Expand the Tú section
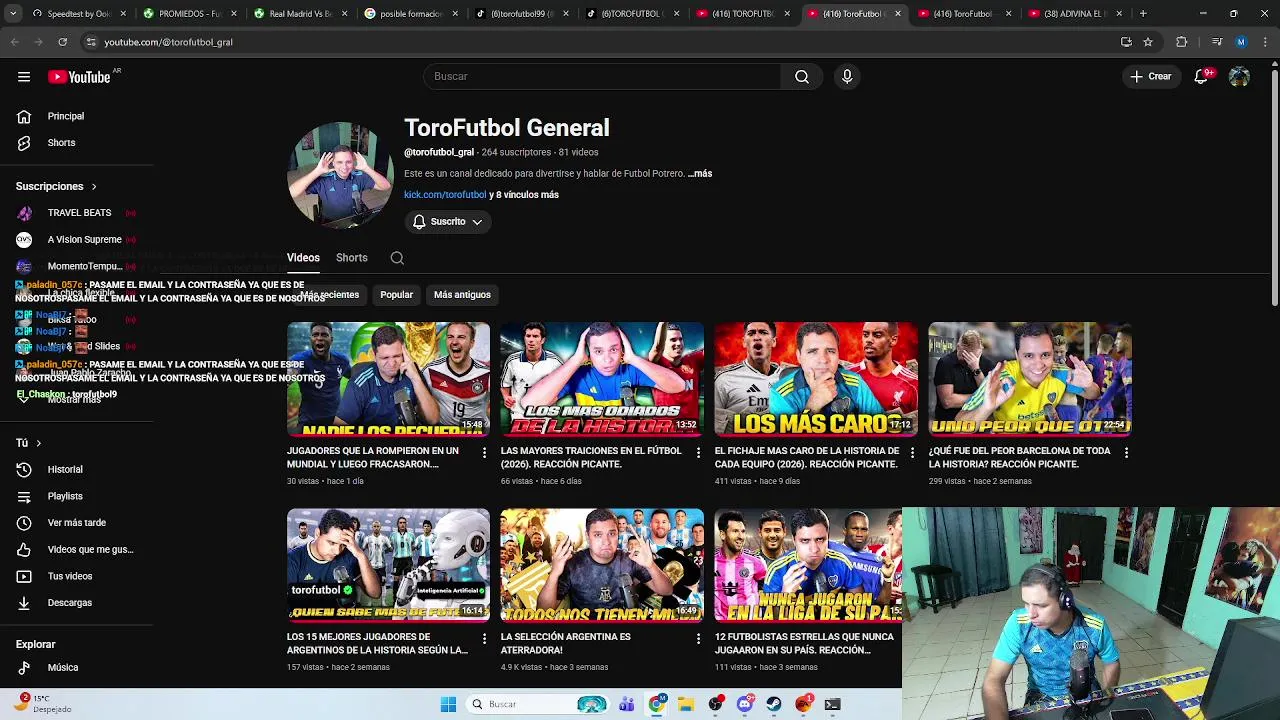This screenshot has width=1280, height=720. click(x=29, y=443)
